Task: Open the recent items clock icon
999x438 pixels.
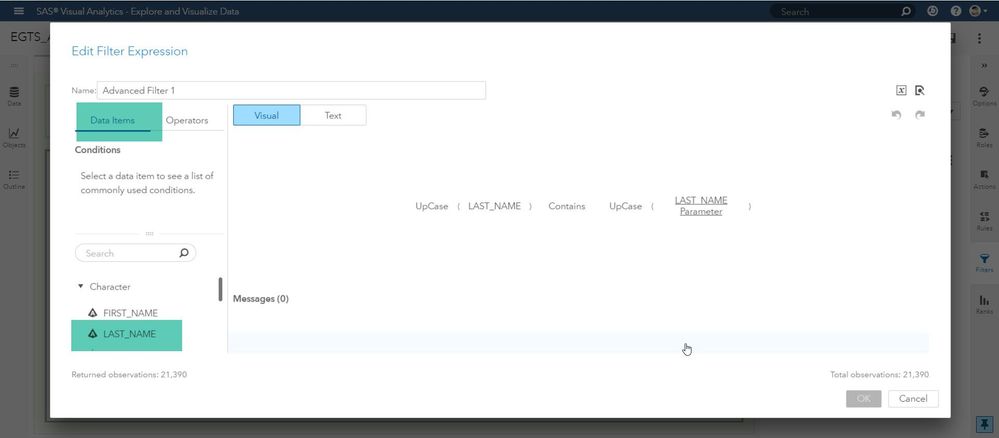Action: [x=933, y=11]
